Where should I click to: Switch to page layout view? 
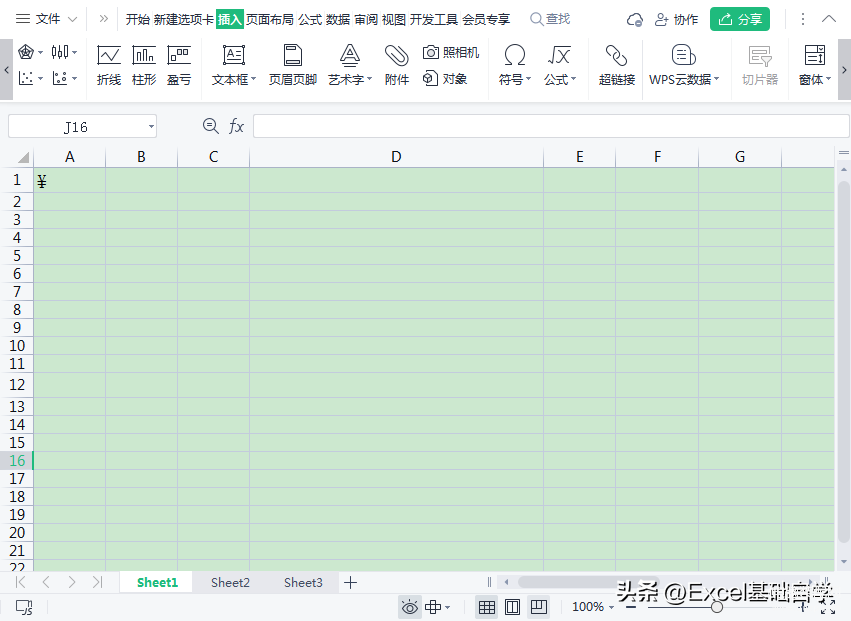[x=512, y=607]
